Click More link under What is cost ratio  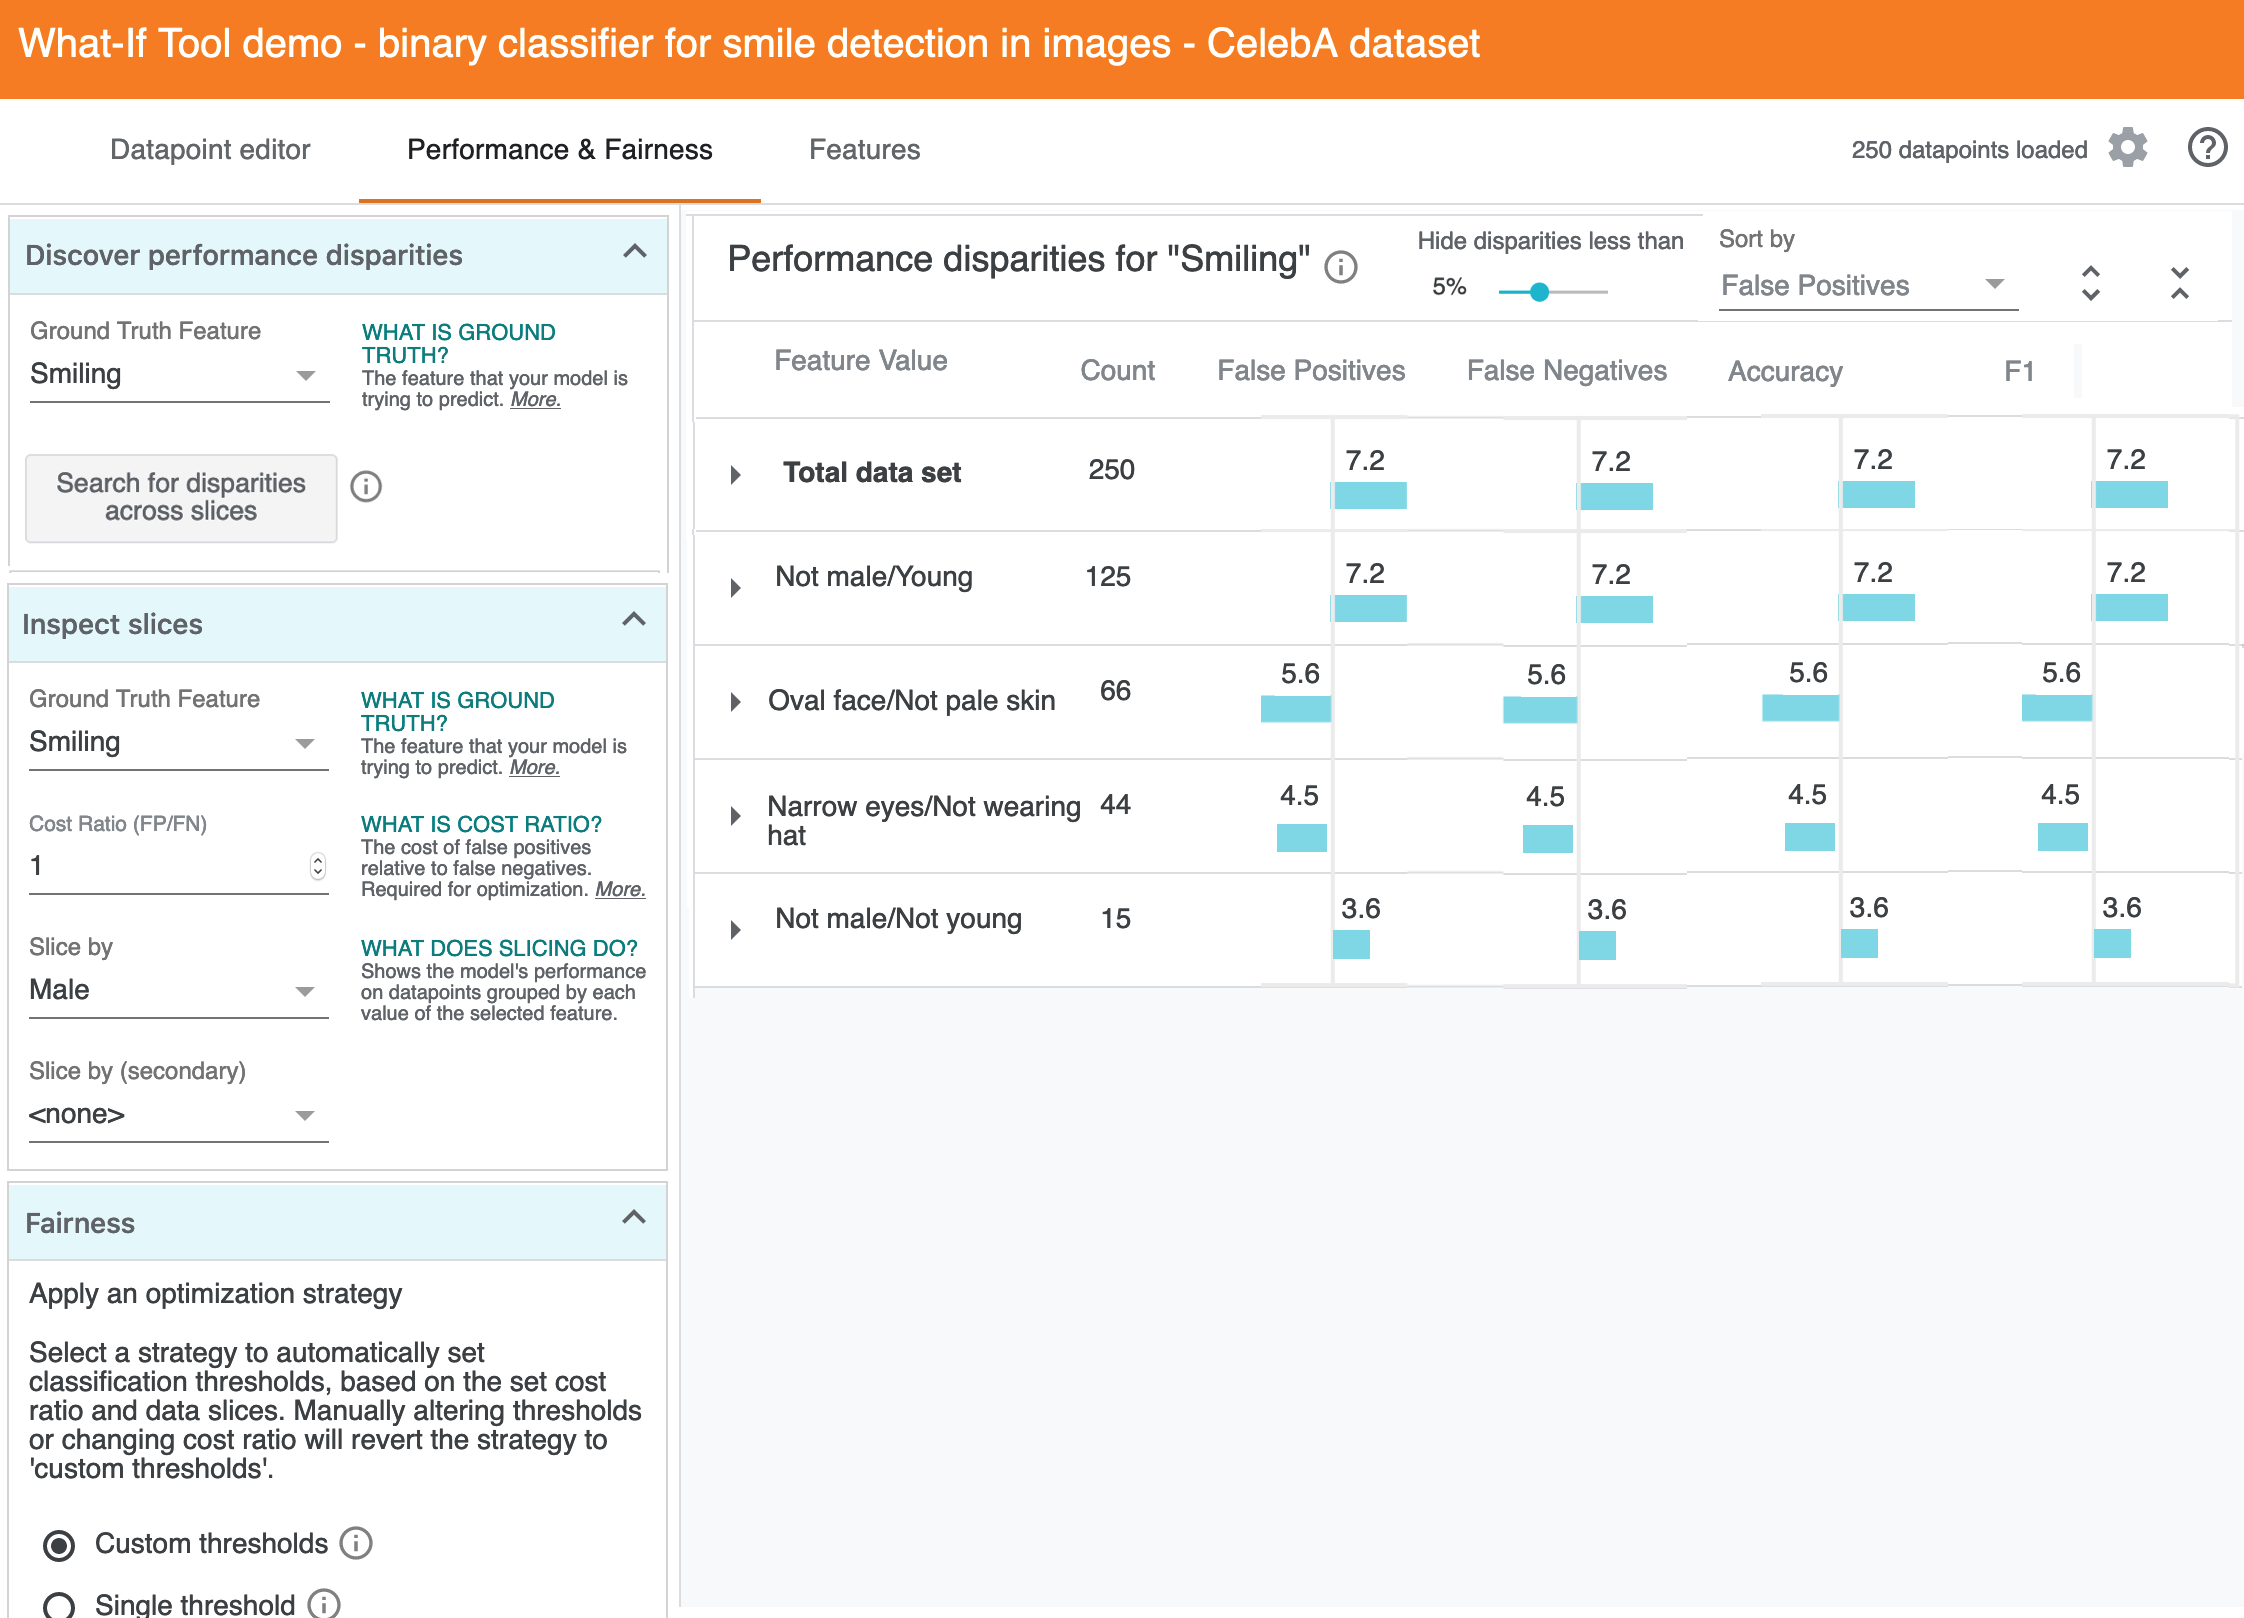pos(619,889)
